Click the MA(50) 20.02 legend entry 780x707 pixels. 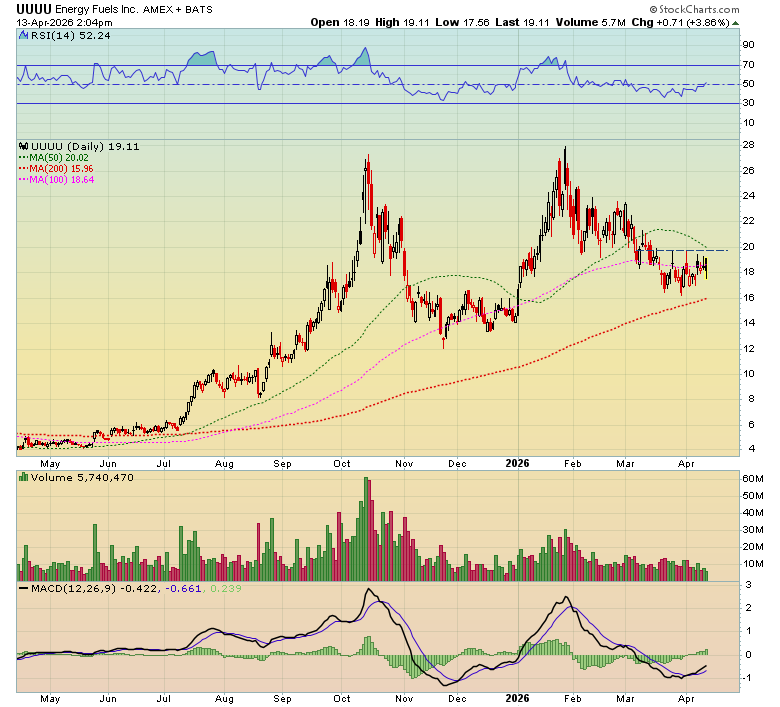pyautogui.click(x=54, y=158)
